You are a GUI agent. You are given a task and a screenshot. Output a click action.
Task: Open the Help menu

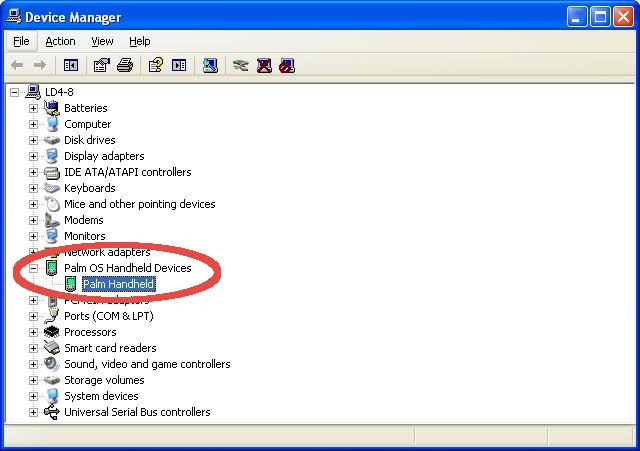tap(140, 41)
